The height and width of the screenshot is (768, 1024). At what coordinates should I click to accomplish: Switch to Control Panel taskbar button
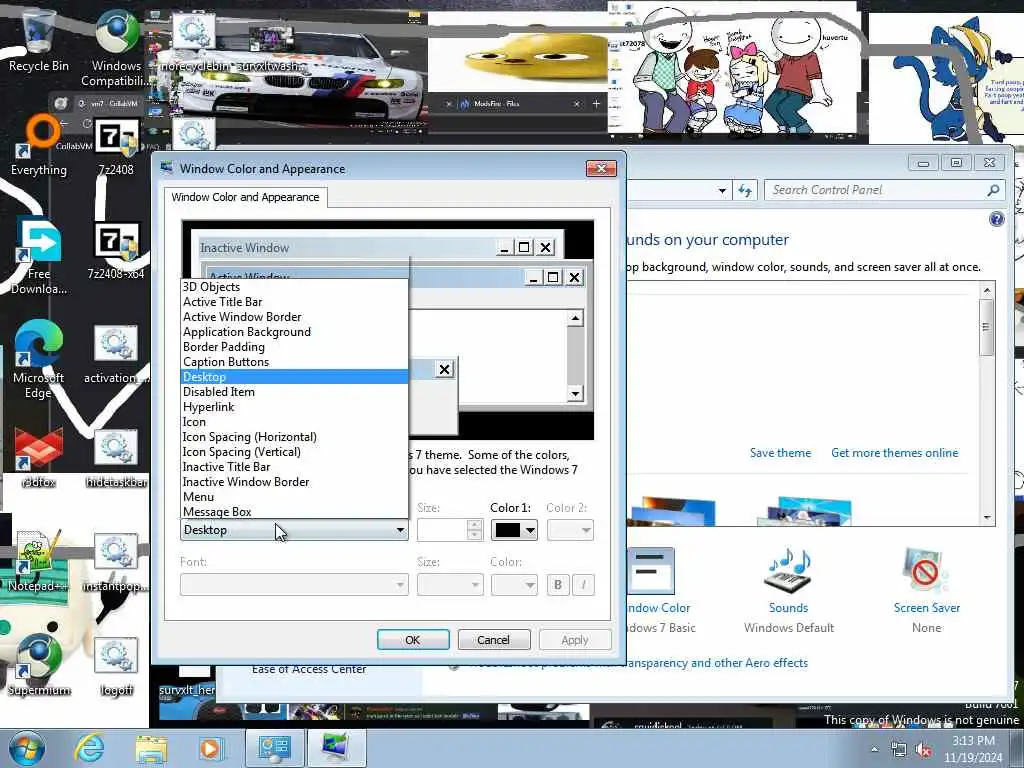click(x=274, y=748)
